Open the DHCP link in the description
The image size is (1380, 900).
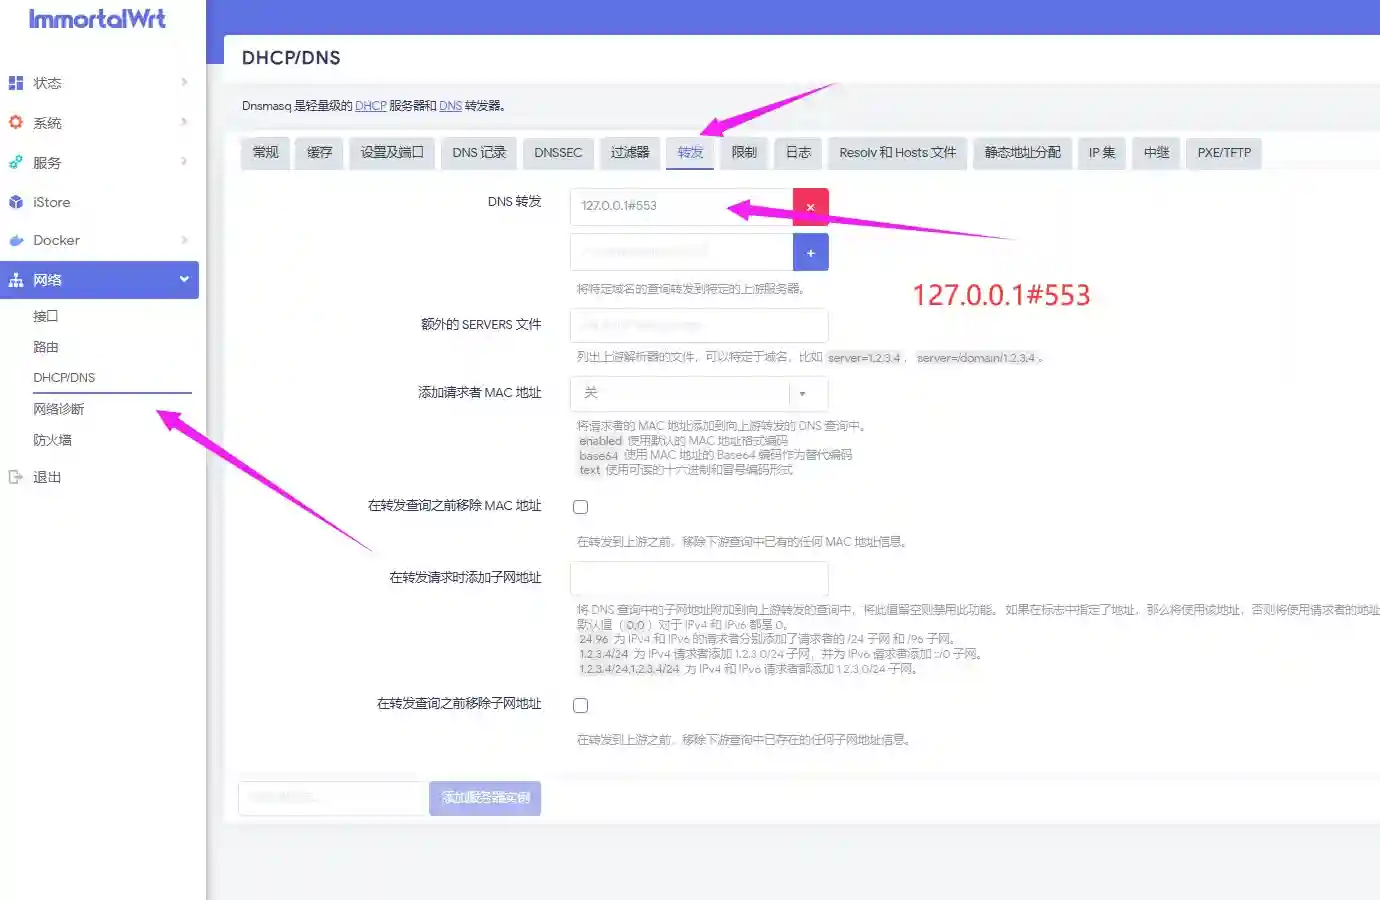pos(370,105)
